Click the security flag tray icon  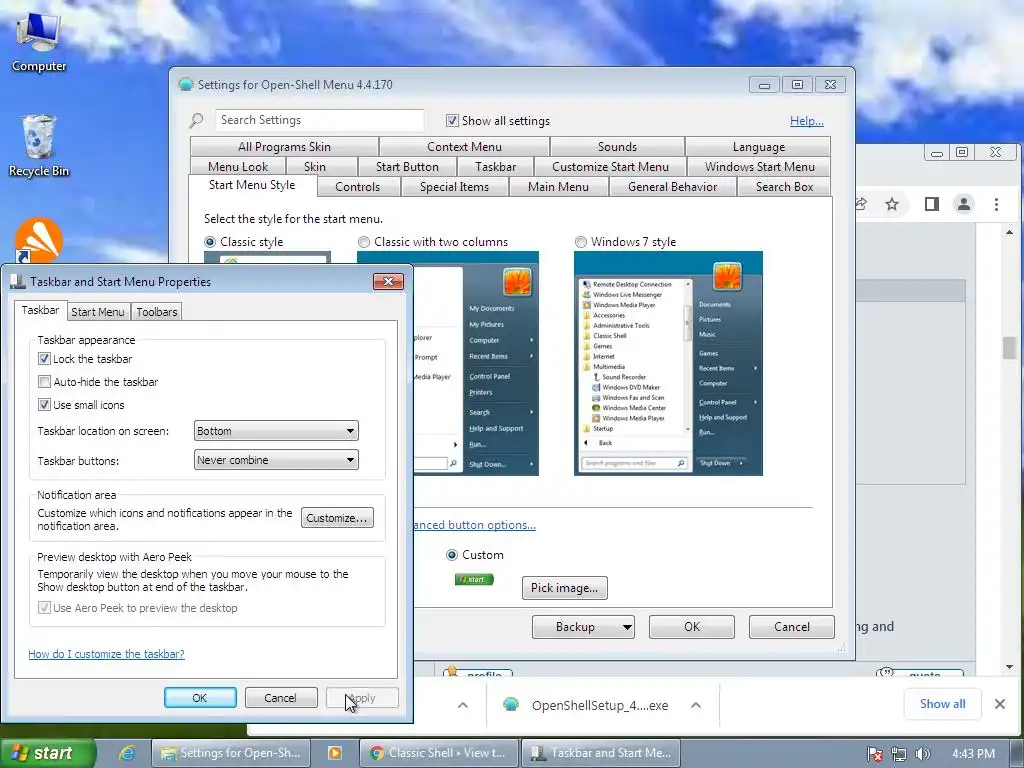pyautogui.click(x=876, y=754)
